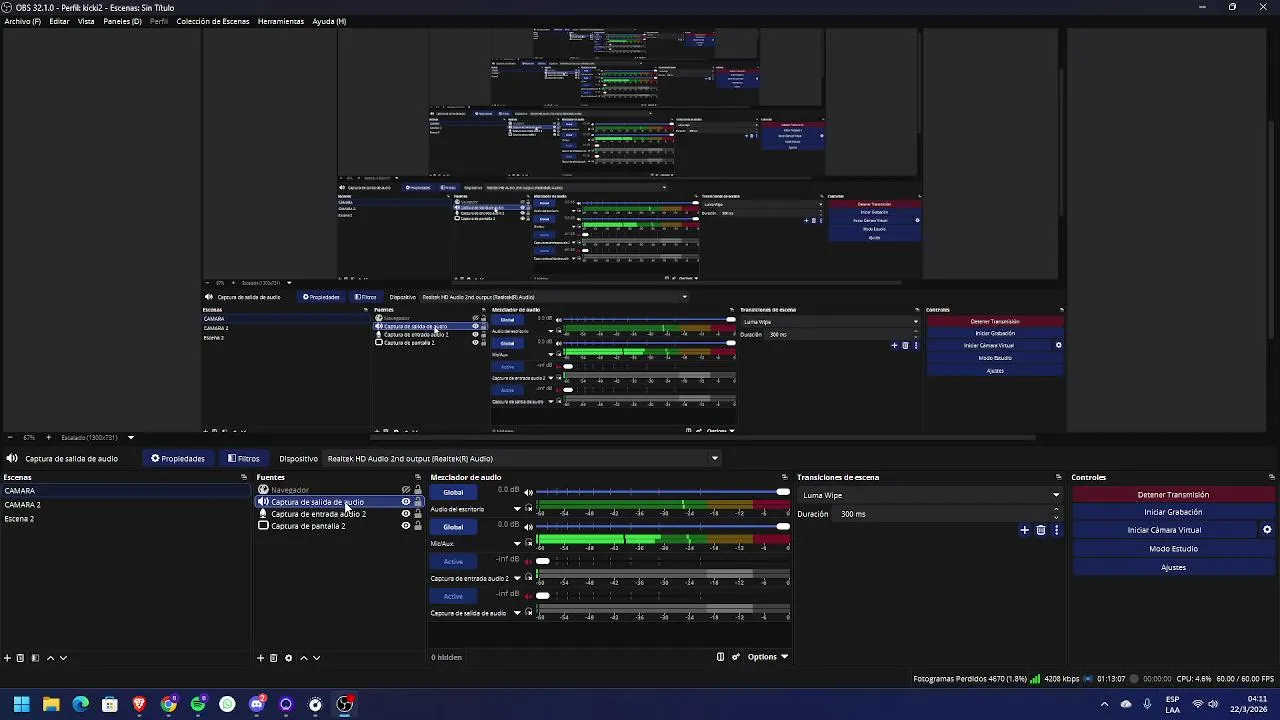The image size is (1280, 720).
Task: Open the Paneles menu
Action: 122,21
